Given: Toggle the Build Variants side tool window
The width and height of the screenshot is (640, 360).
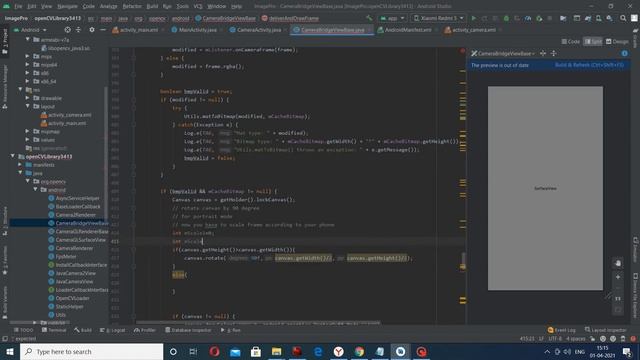Looking at the screenshot, I should pos(5,302).
